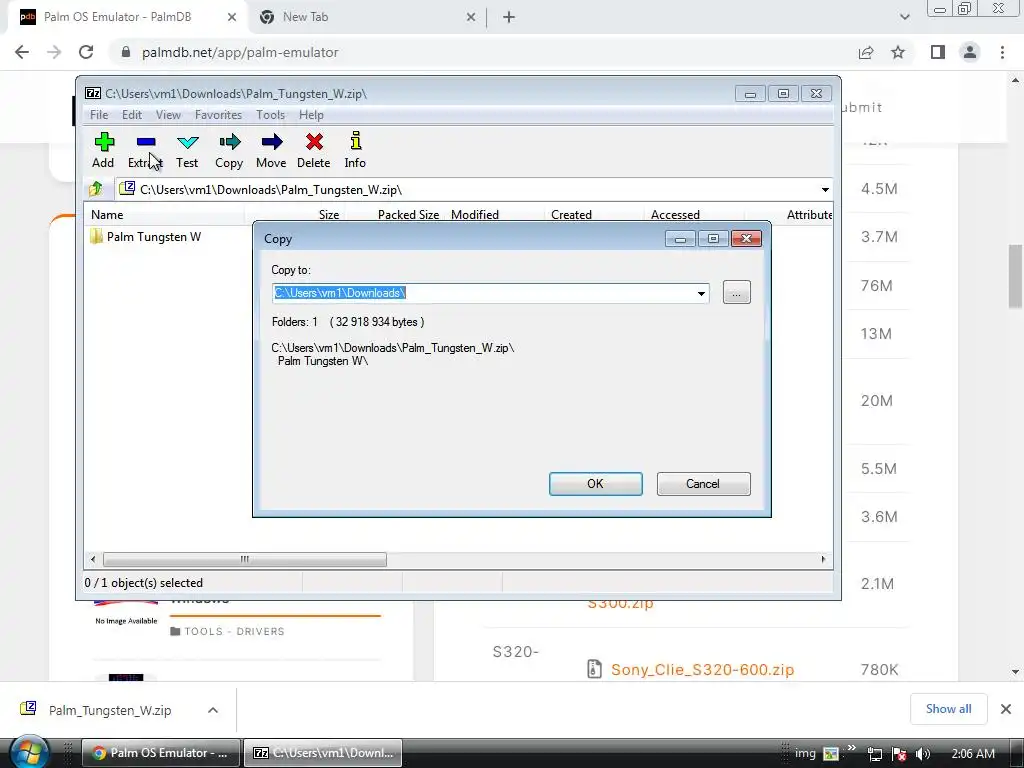
Task: Click right arrow of horizontal scrollbar
Action: point(823,560)
